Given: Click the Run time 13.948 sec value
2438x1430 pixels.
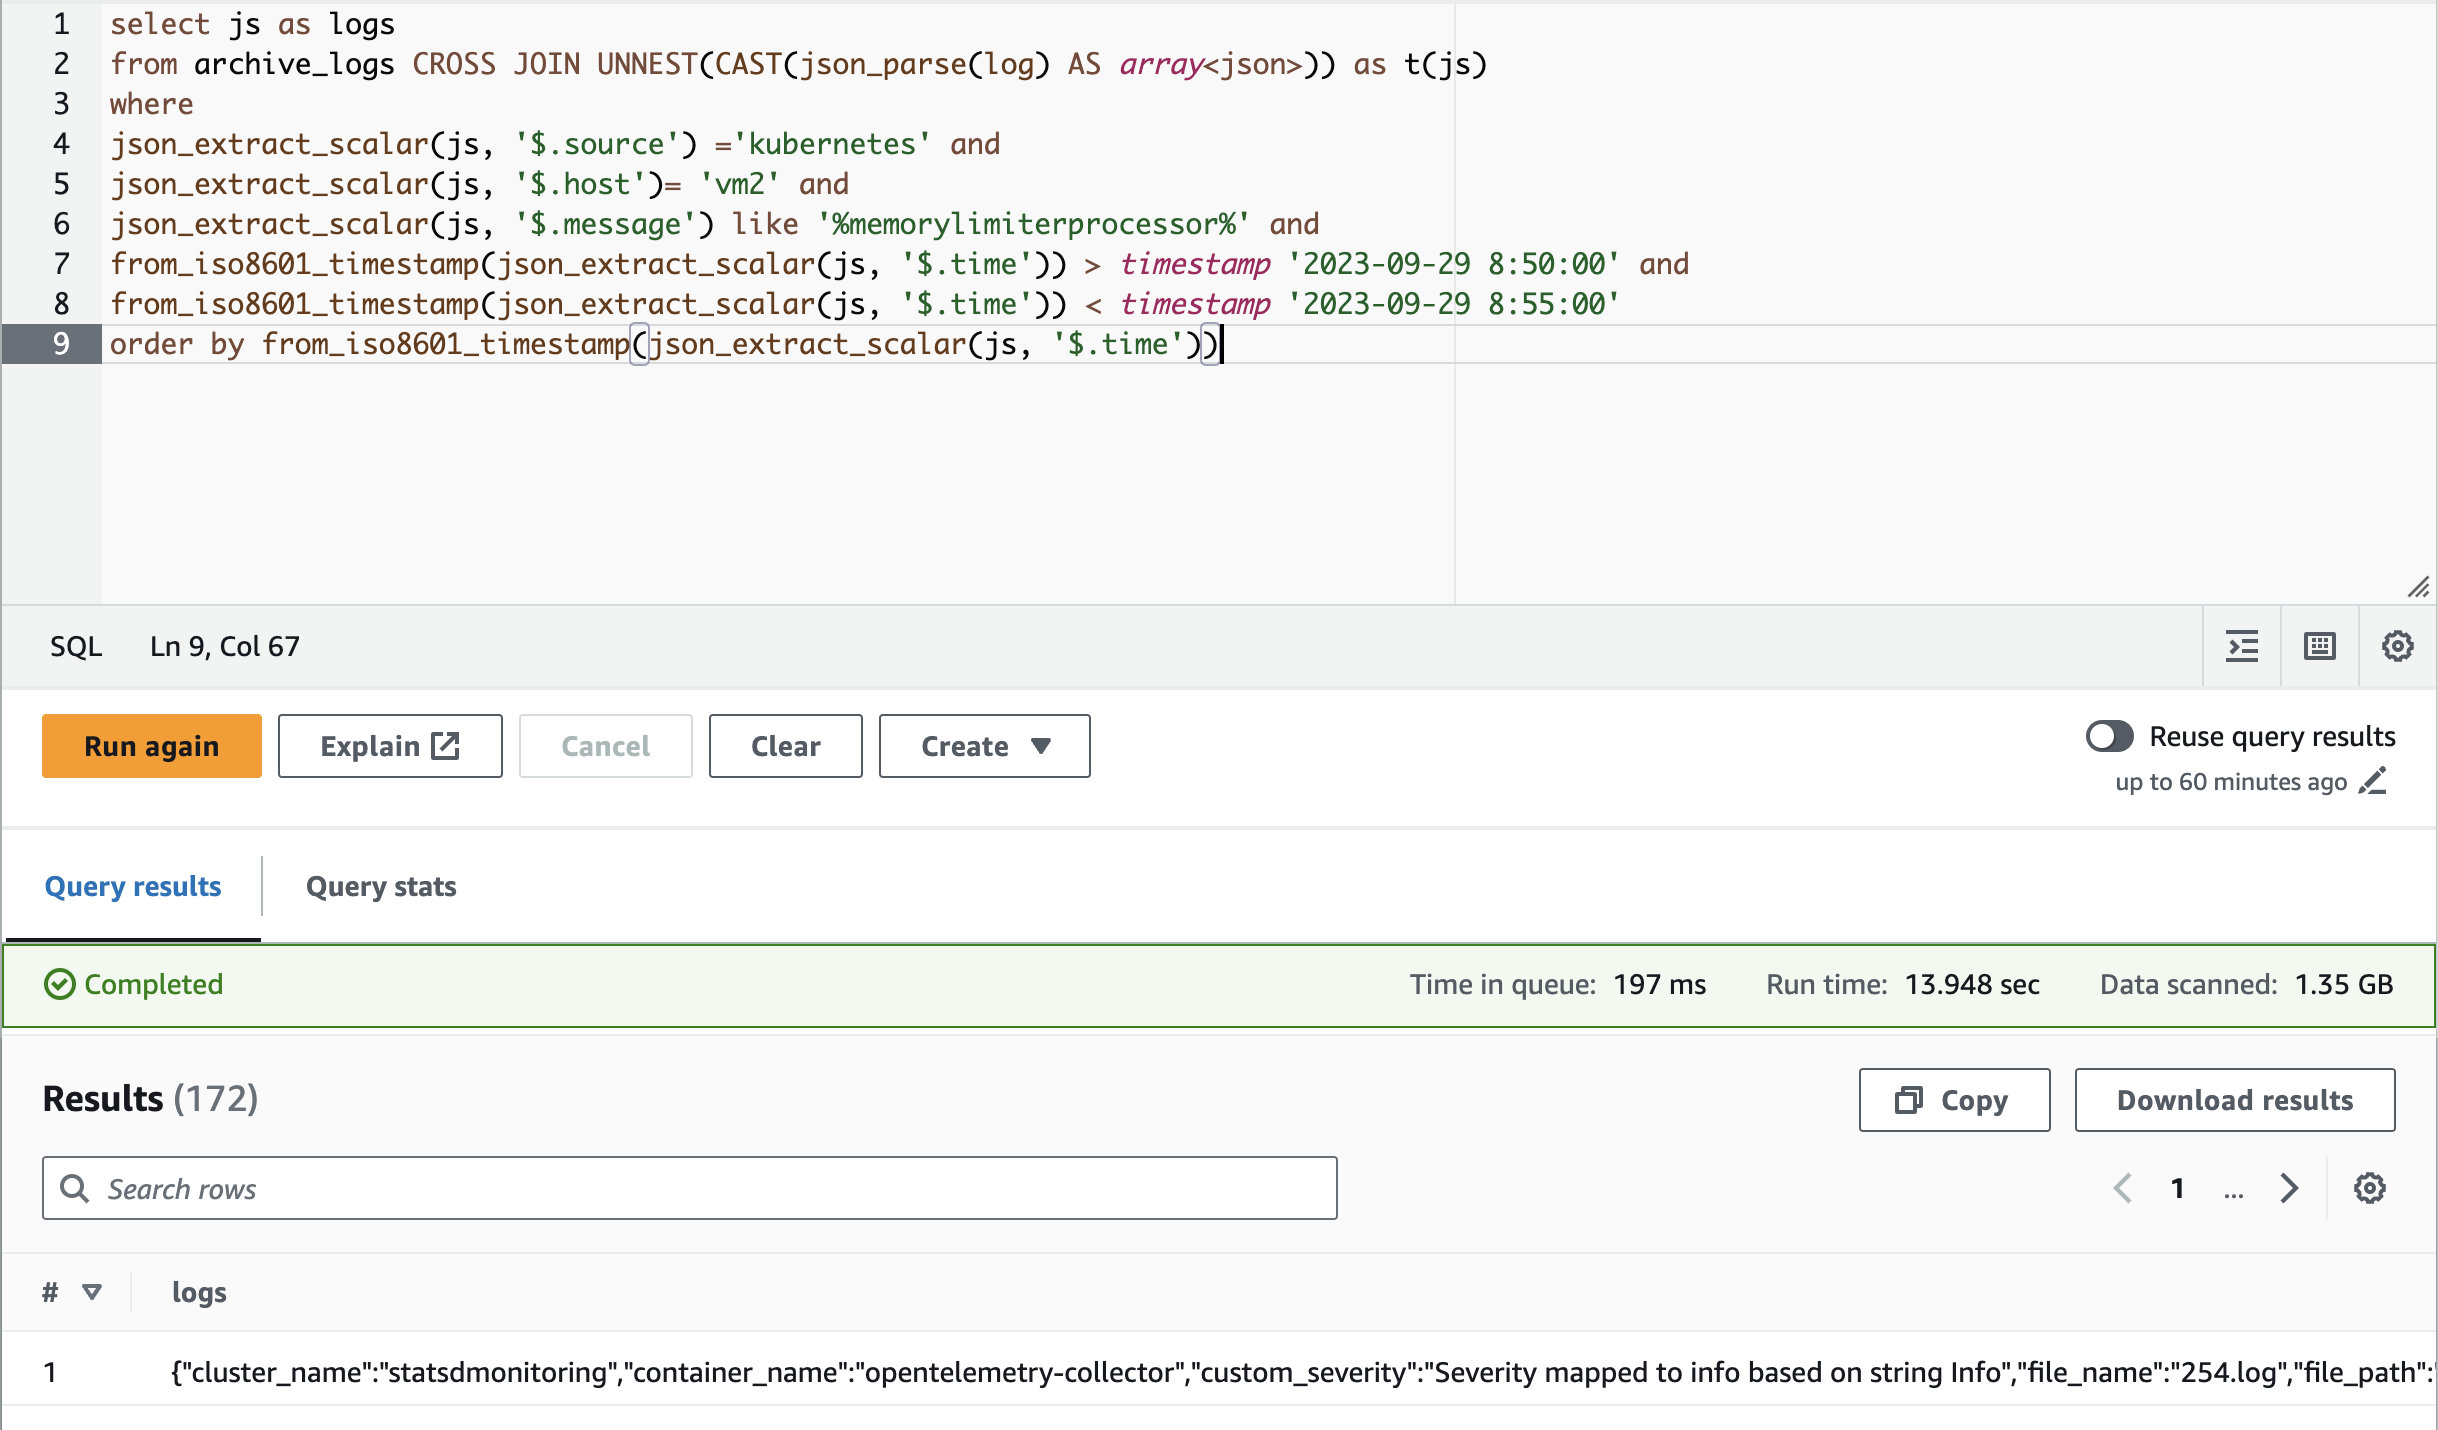Looking at the screenshot, I should [1972, 984].
